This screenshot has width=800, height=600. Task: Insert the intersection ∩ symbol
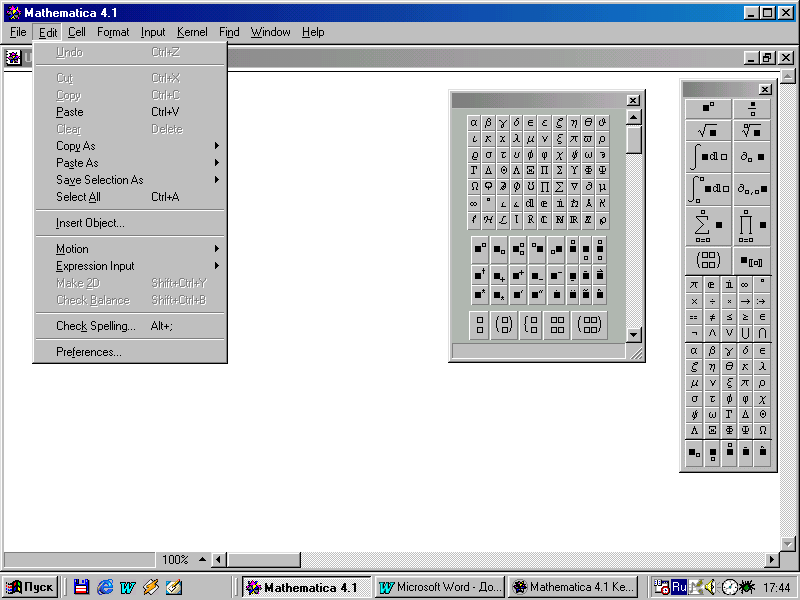[x=762, y=334]
